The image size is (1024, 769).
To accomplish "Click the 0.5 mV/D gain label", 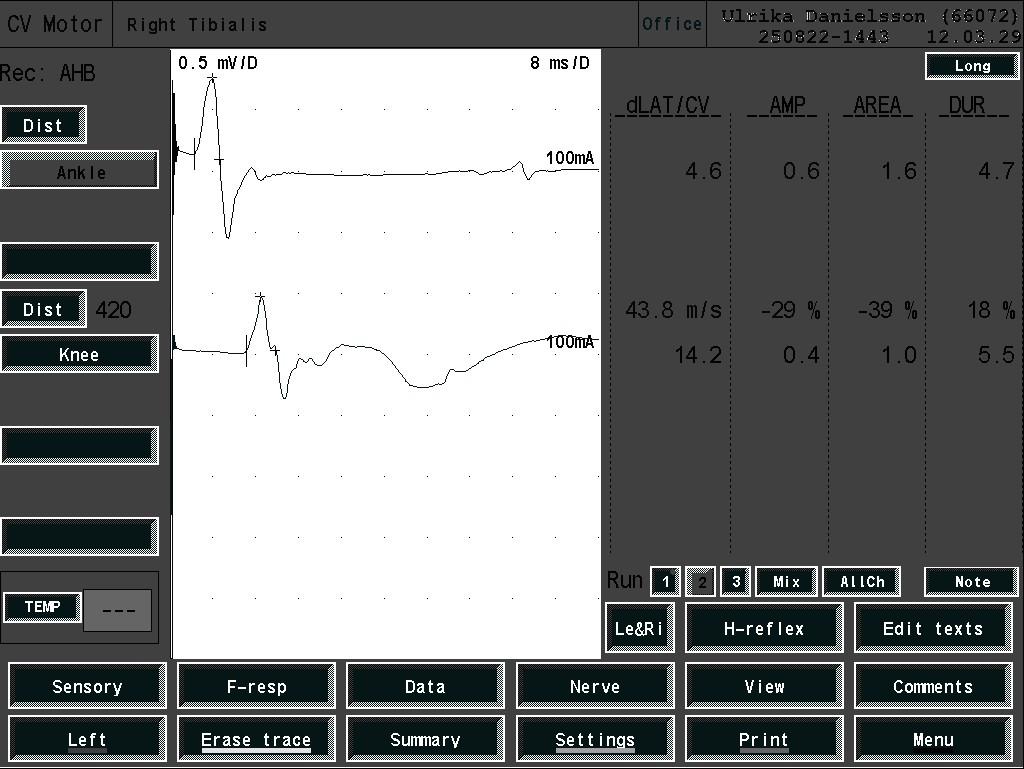I will 218,63.
